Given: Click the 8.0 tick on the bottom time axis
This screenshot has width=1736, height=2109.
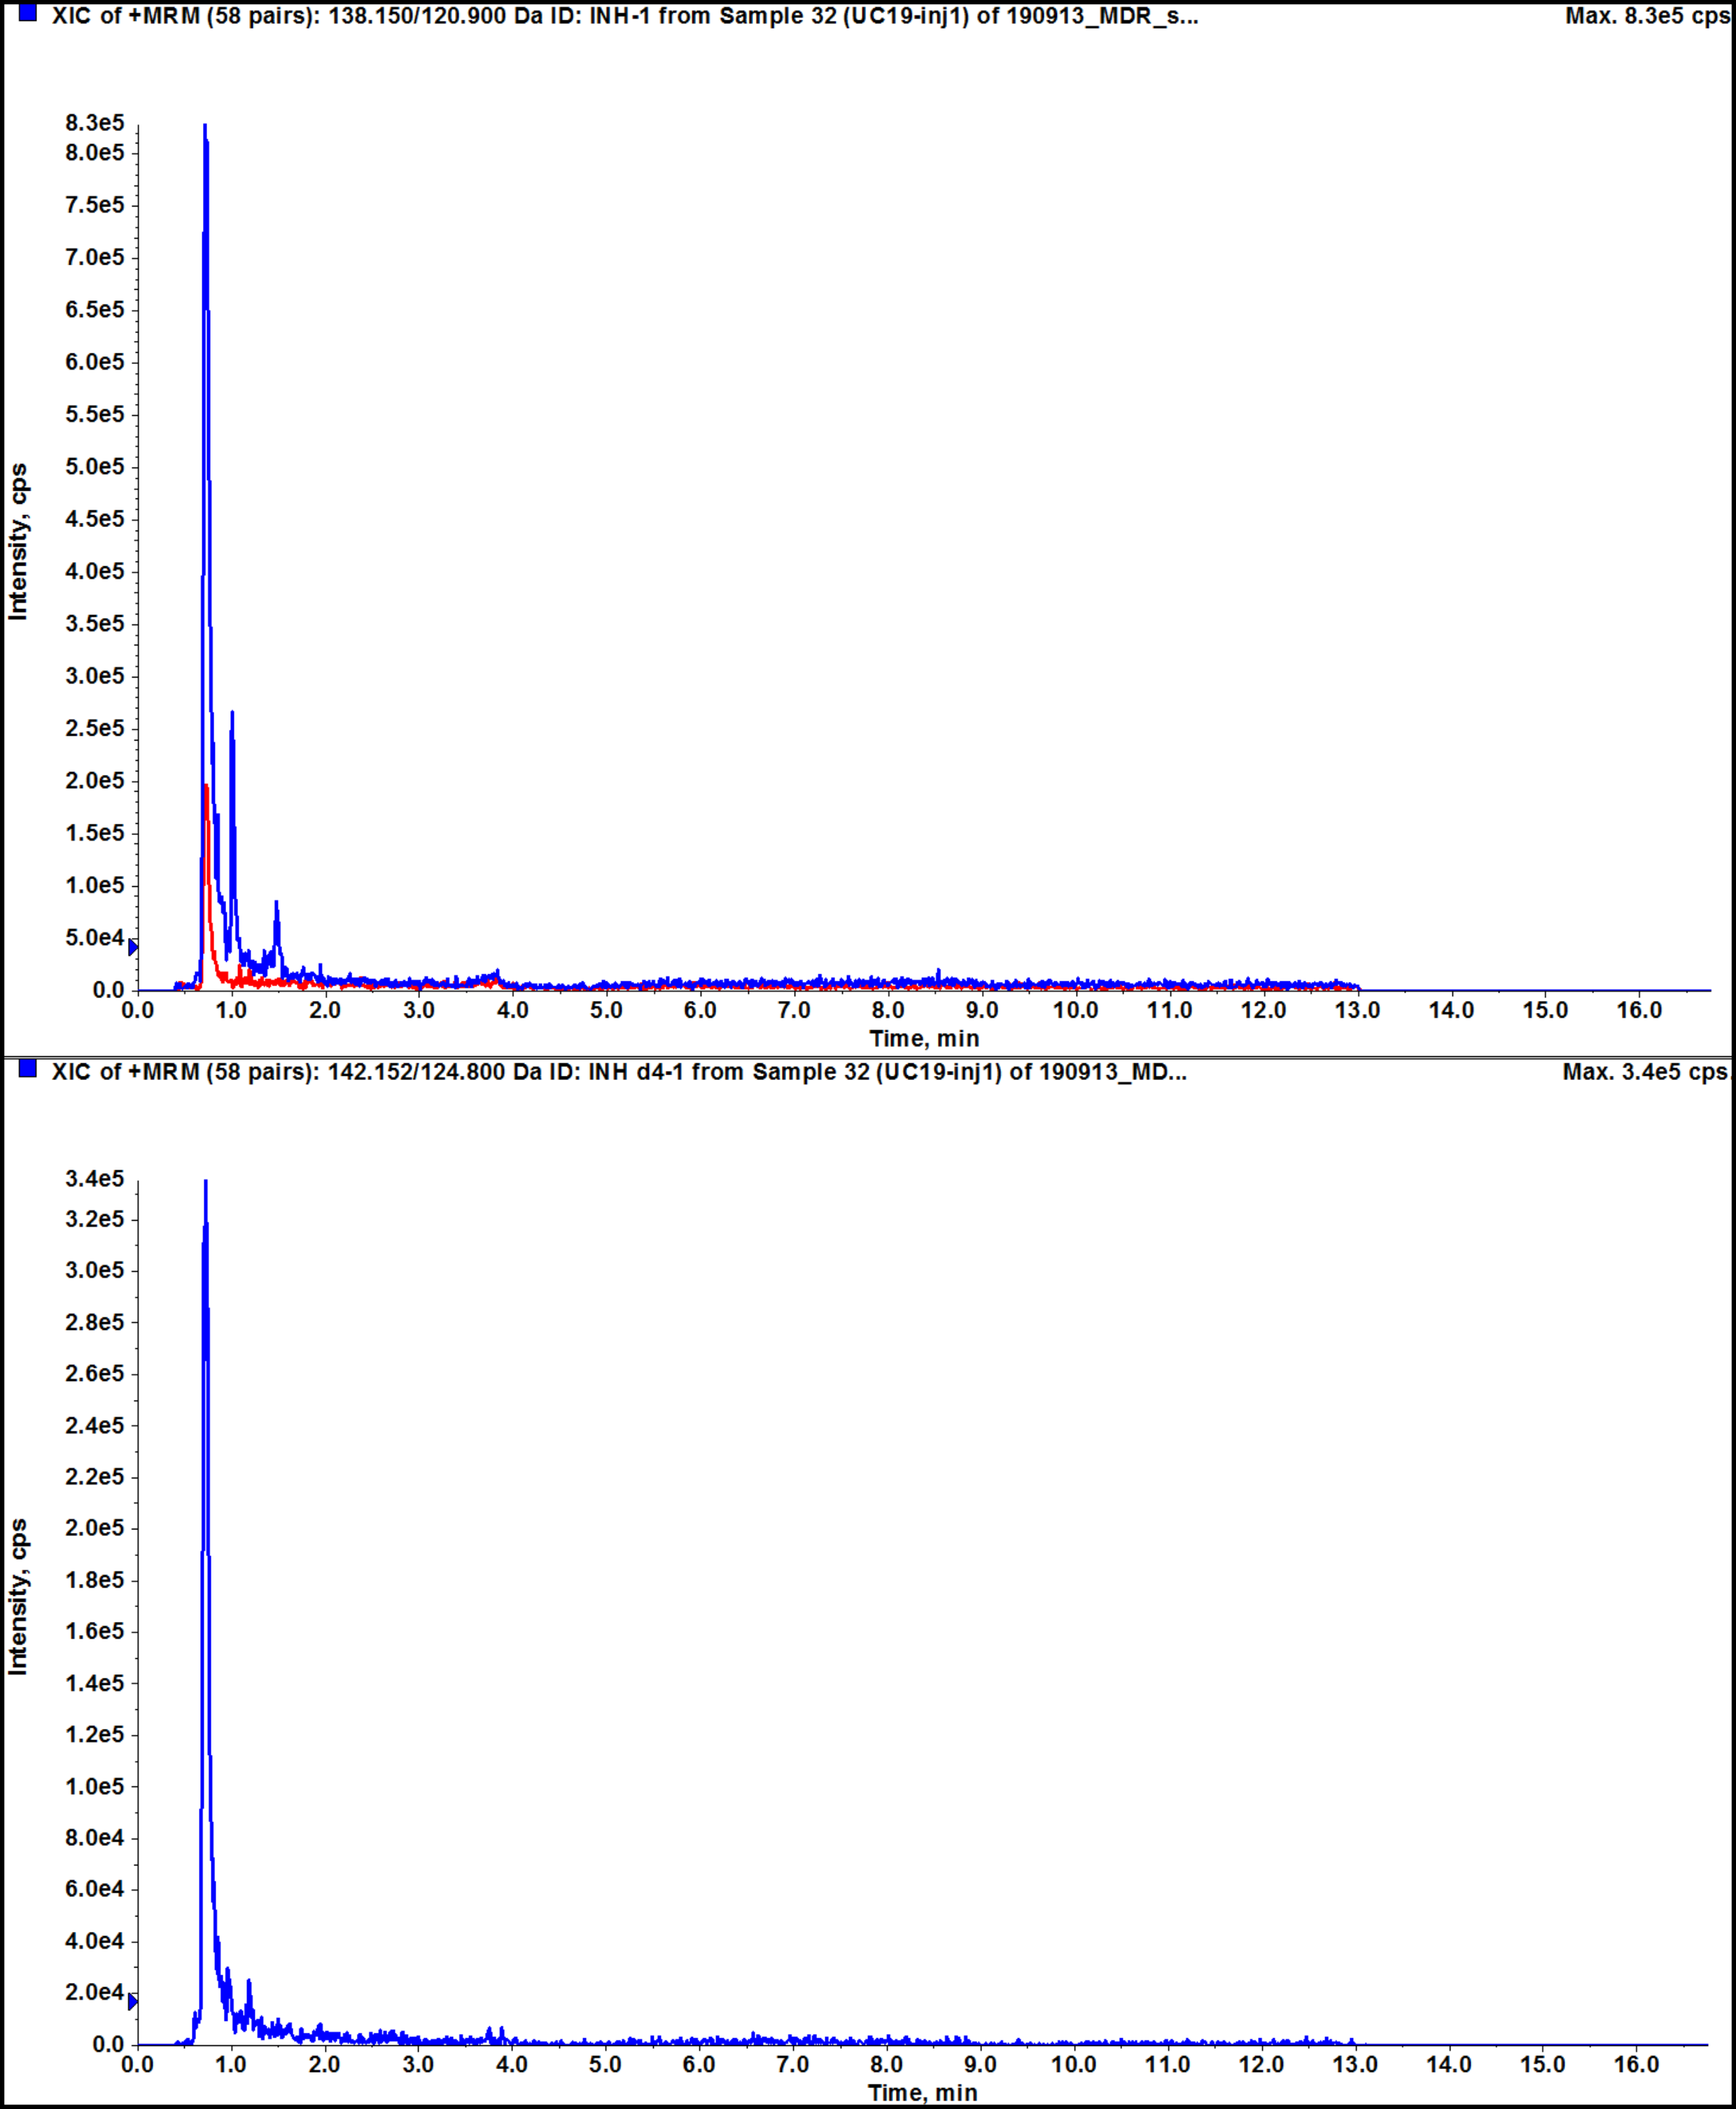Looking at the screenshot, I should (x=886, y=2065).
